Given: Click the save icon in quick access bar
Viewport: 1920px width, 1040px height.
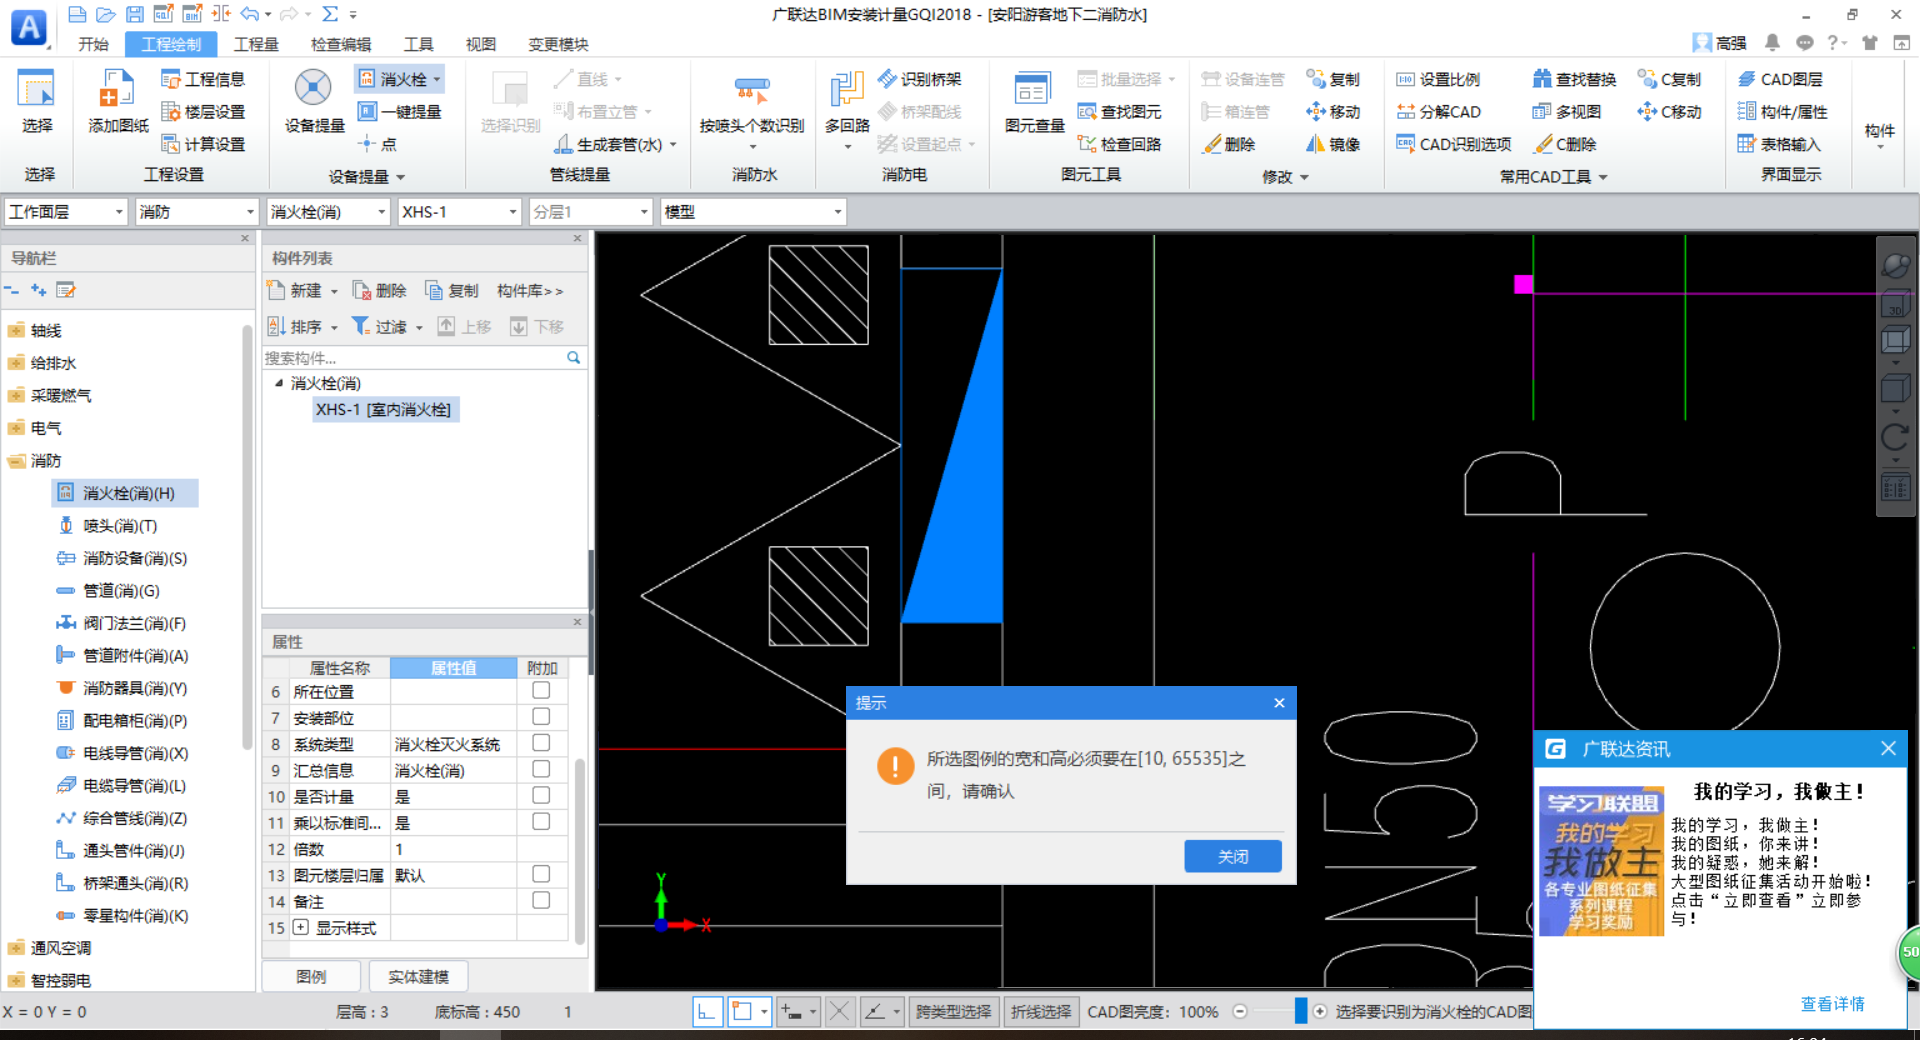Looking at the screenshot, I should point(134,14).
